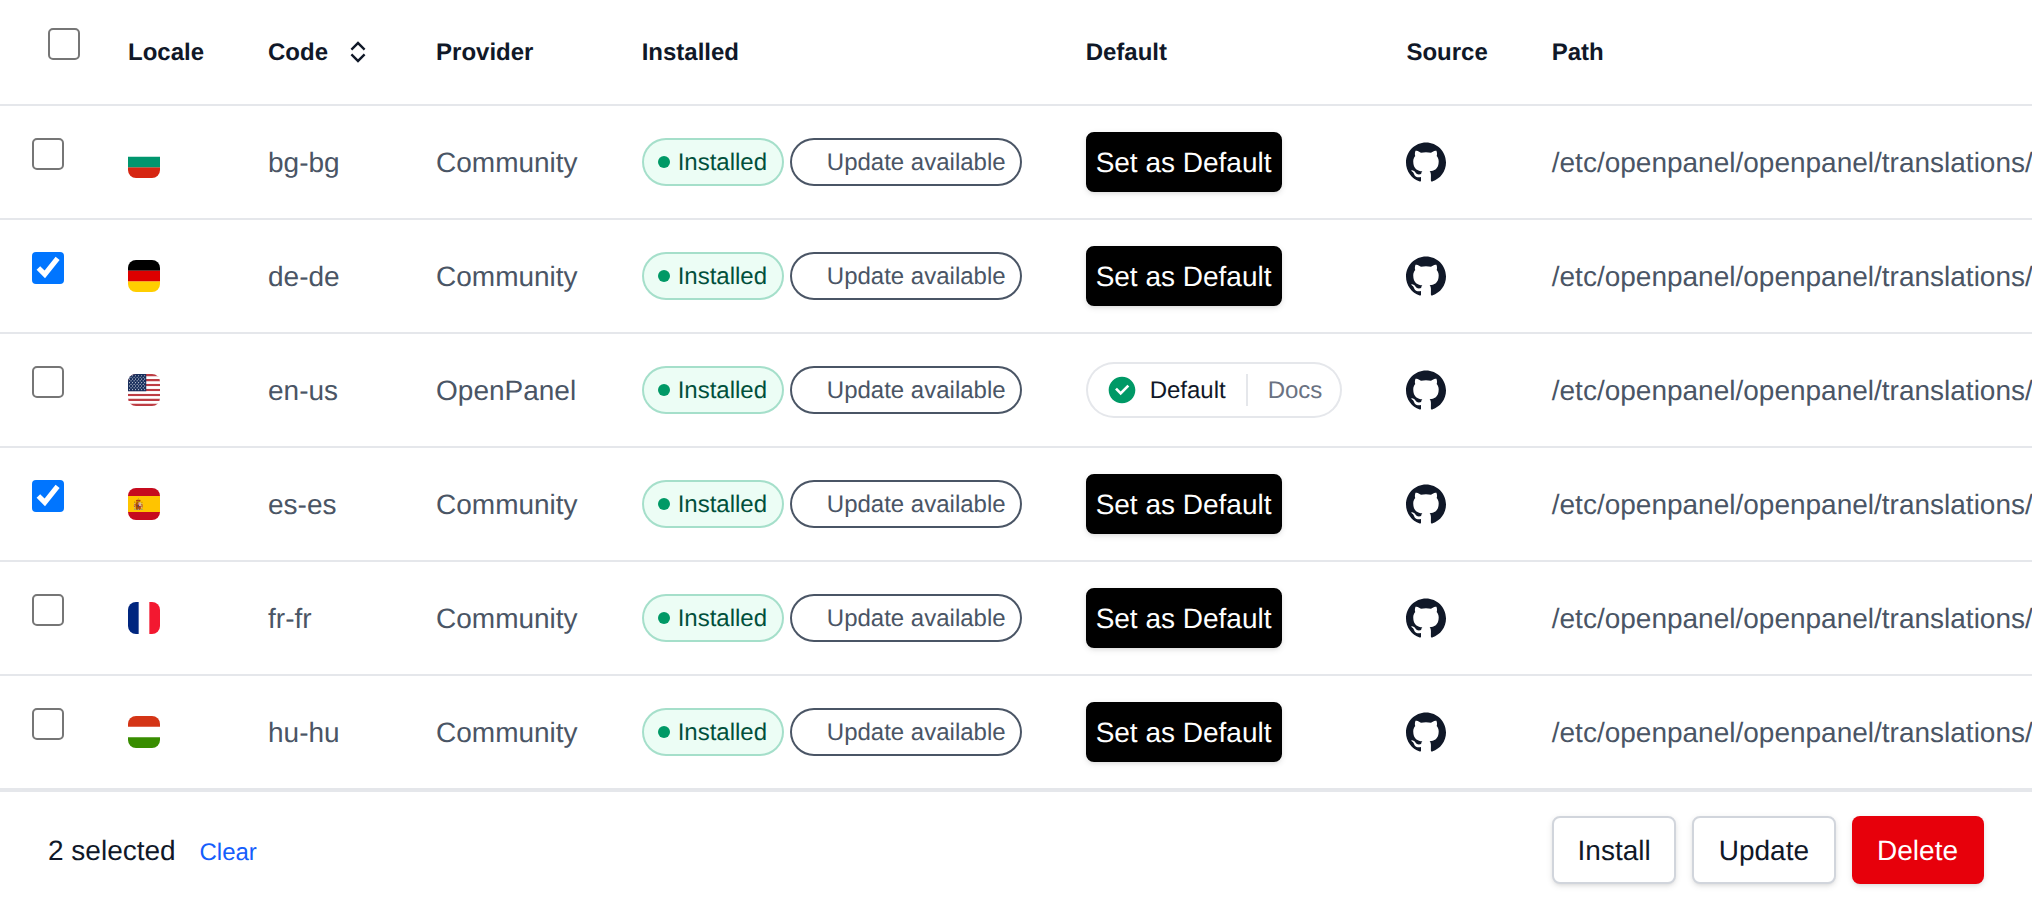2032x908 pixels.
Task: Click Update available badge for fr-fr
Action: coord(906,618)
